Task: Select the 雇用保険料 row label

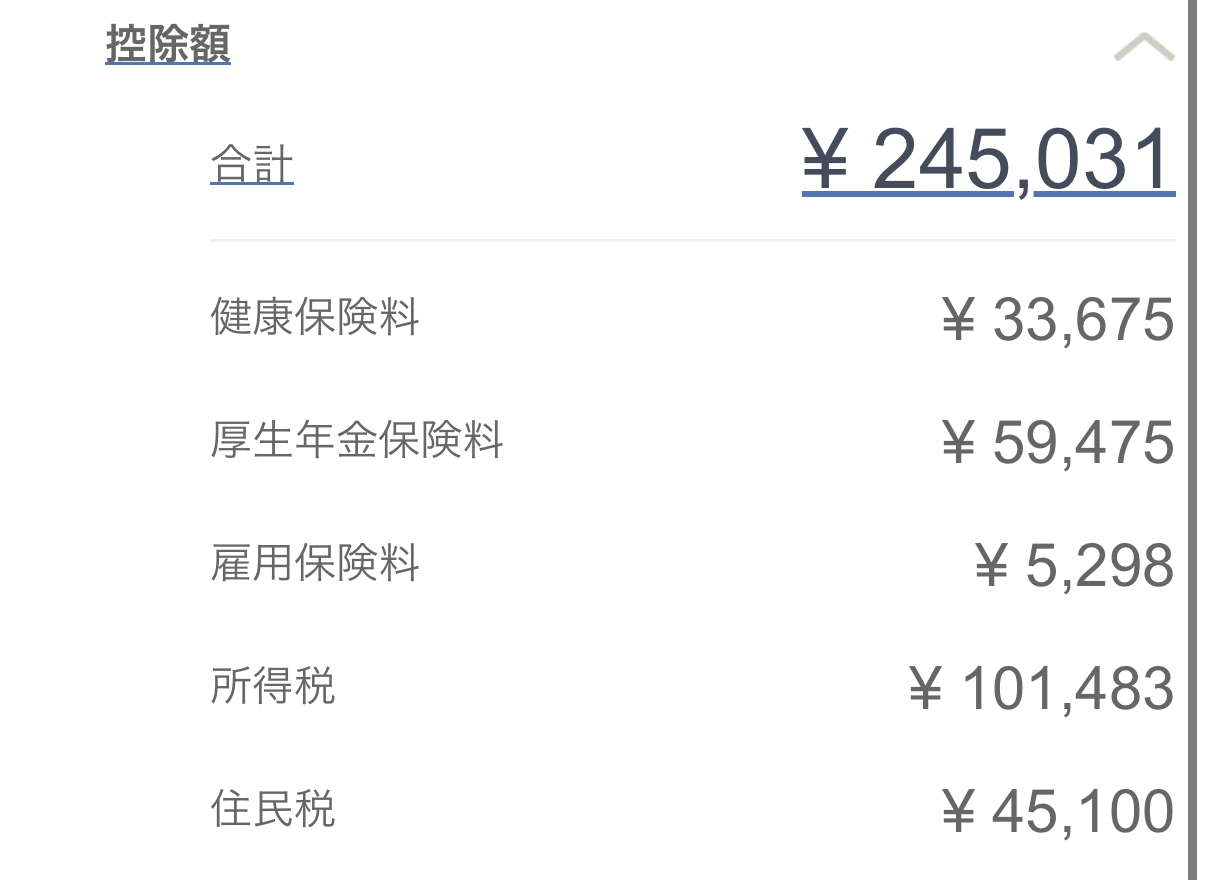Action: (315, 563)
